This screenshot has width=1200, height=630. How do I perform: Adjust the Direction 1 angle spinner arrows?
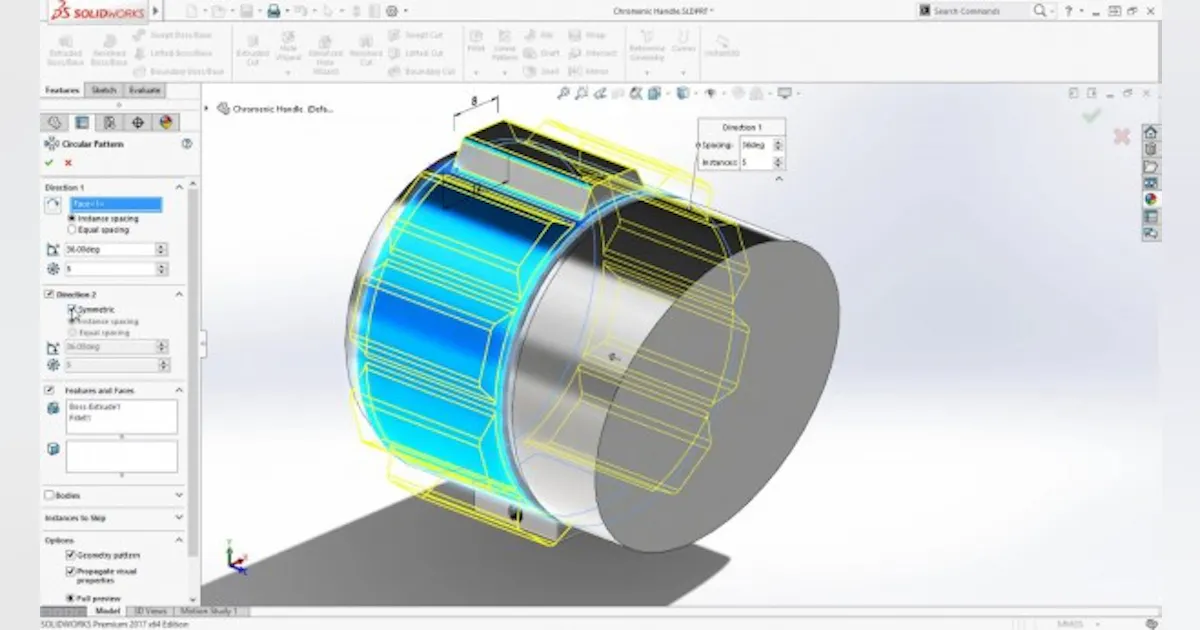161,249
